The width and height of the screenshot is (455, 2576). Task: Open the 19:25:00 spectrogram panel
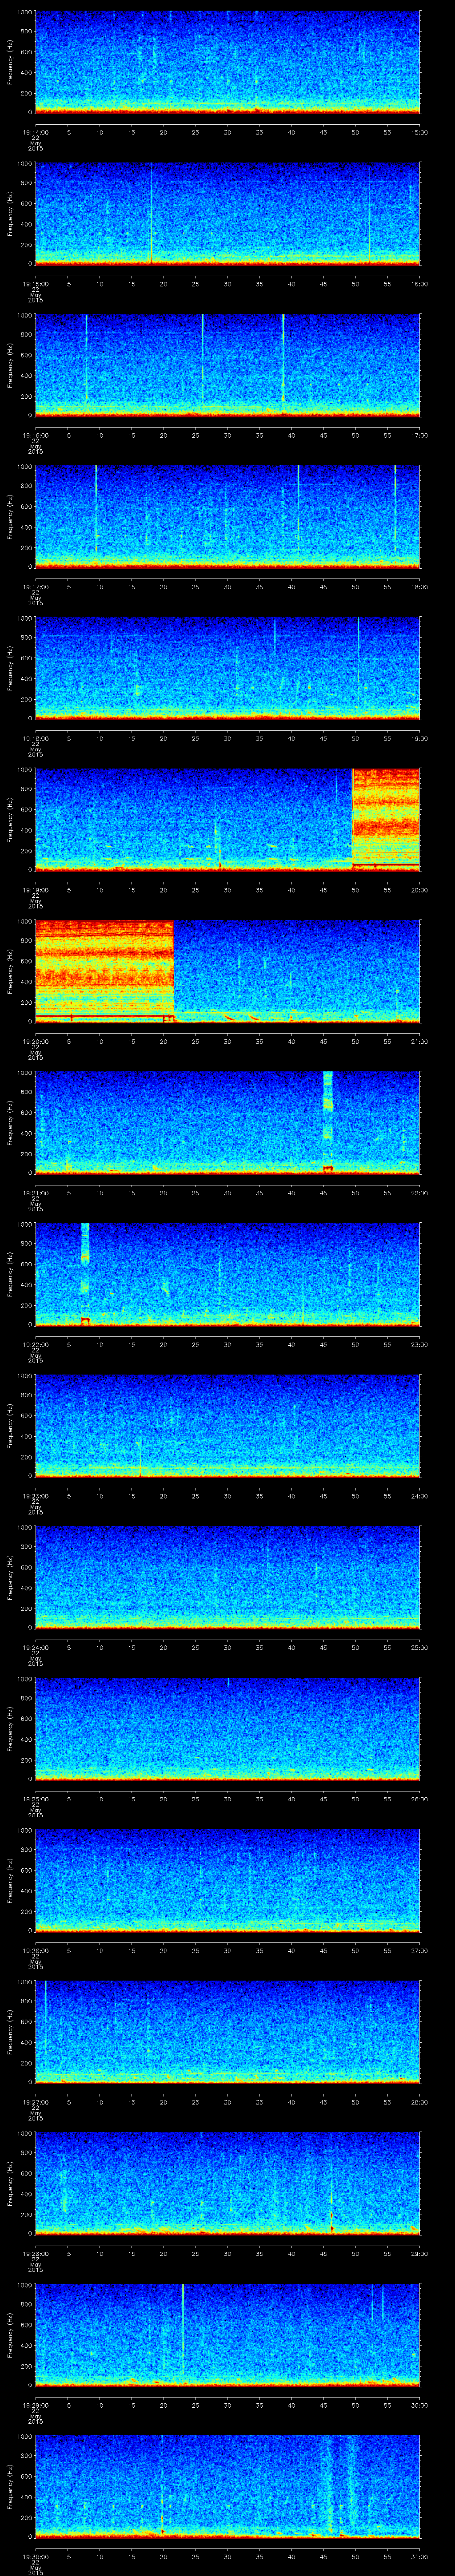coord(227,1728)
